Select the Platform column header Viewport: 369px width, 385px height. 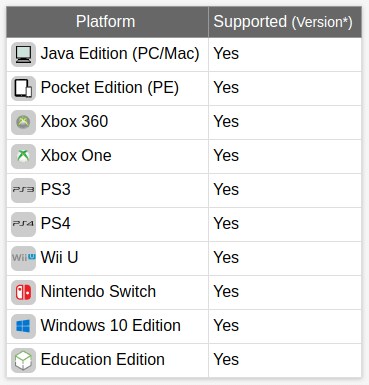coord(107,22)
